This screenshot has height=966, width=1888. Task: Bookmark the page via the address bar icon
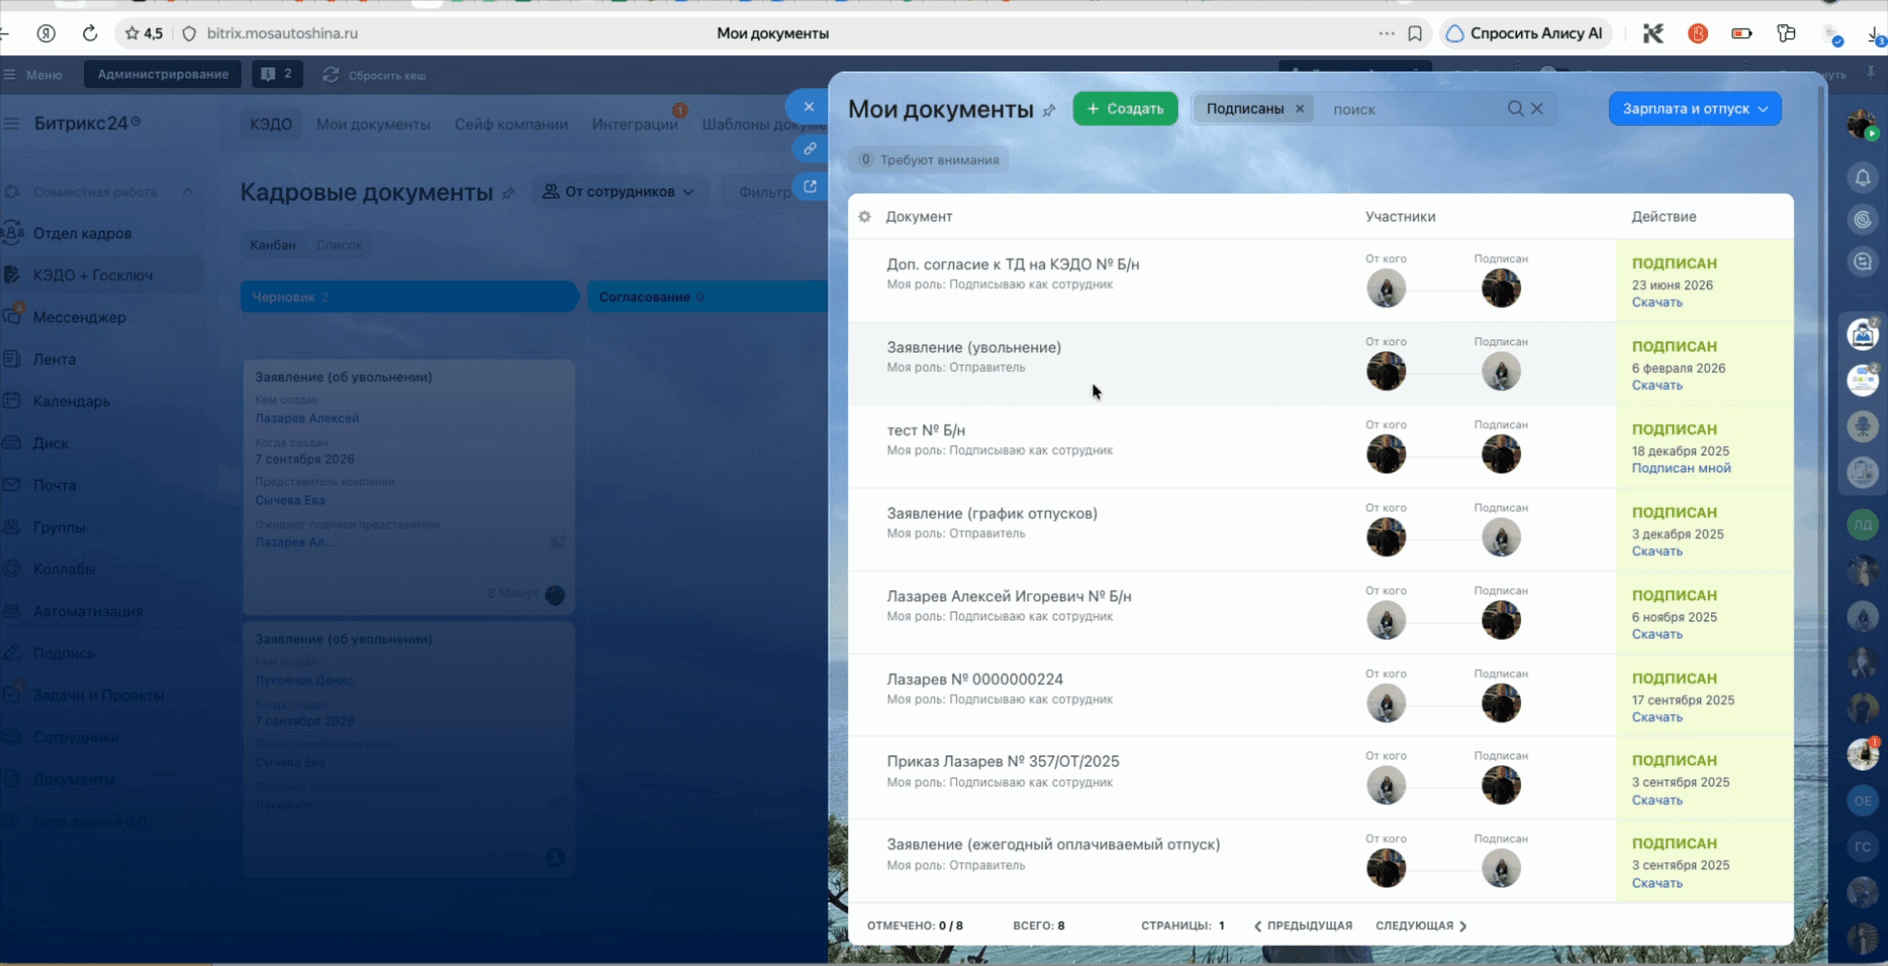1415,33
